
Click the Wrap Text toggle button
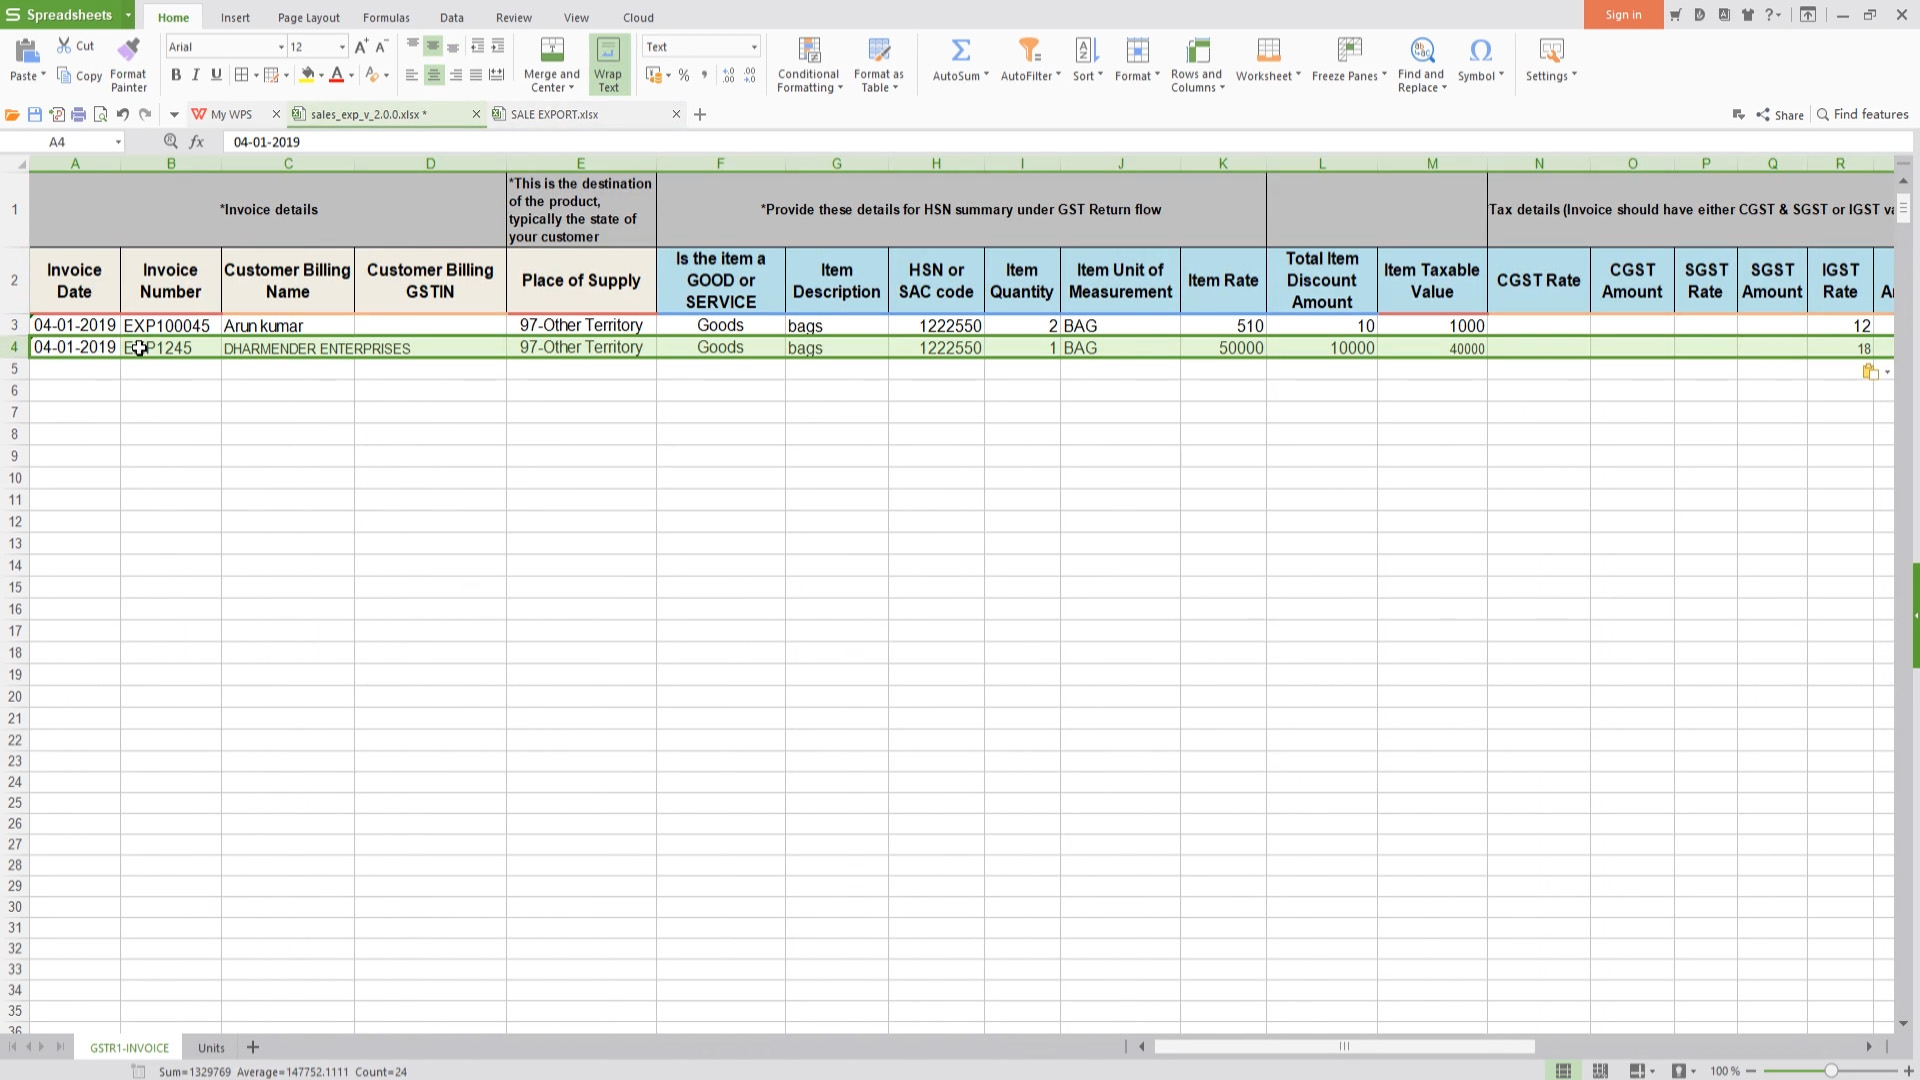(609, 63)
